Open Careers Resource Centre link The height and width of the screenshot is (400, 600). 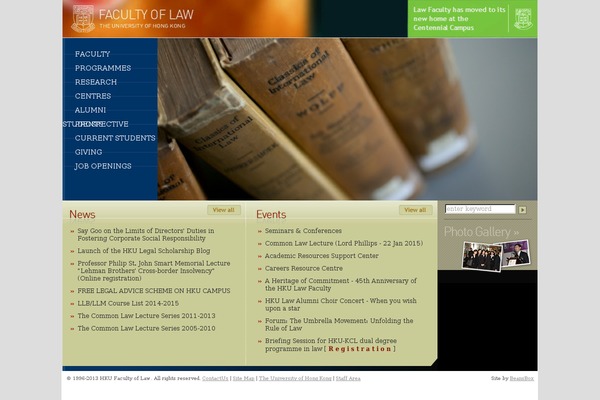pyautogui.click(x=304, y=268)
